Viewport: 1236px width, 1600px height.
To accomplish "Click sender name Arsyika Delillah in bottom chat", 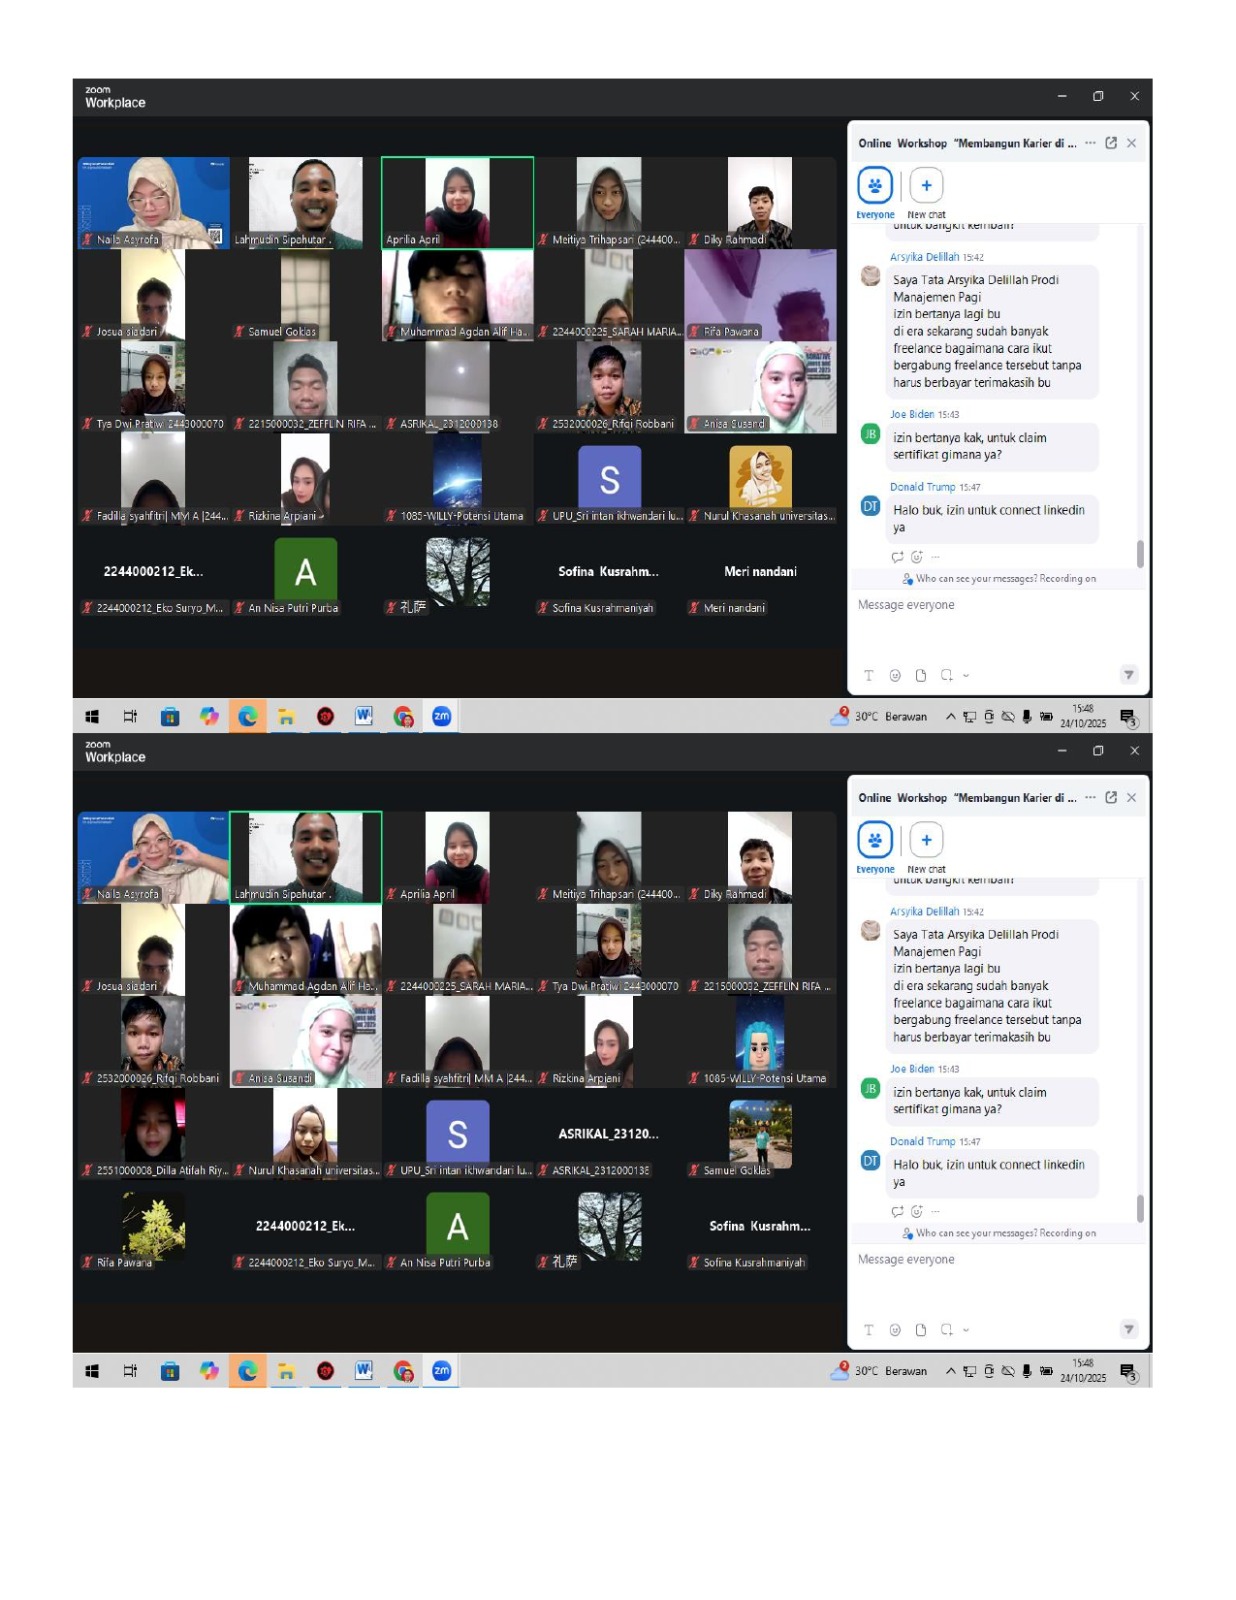I will click(924, 911).
